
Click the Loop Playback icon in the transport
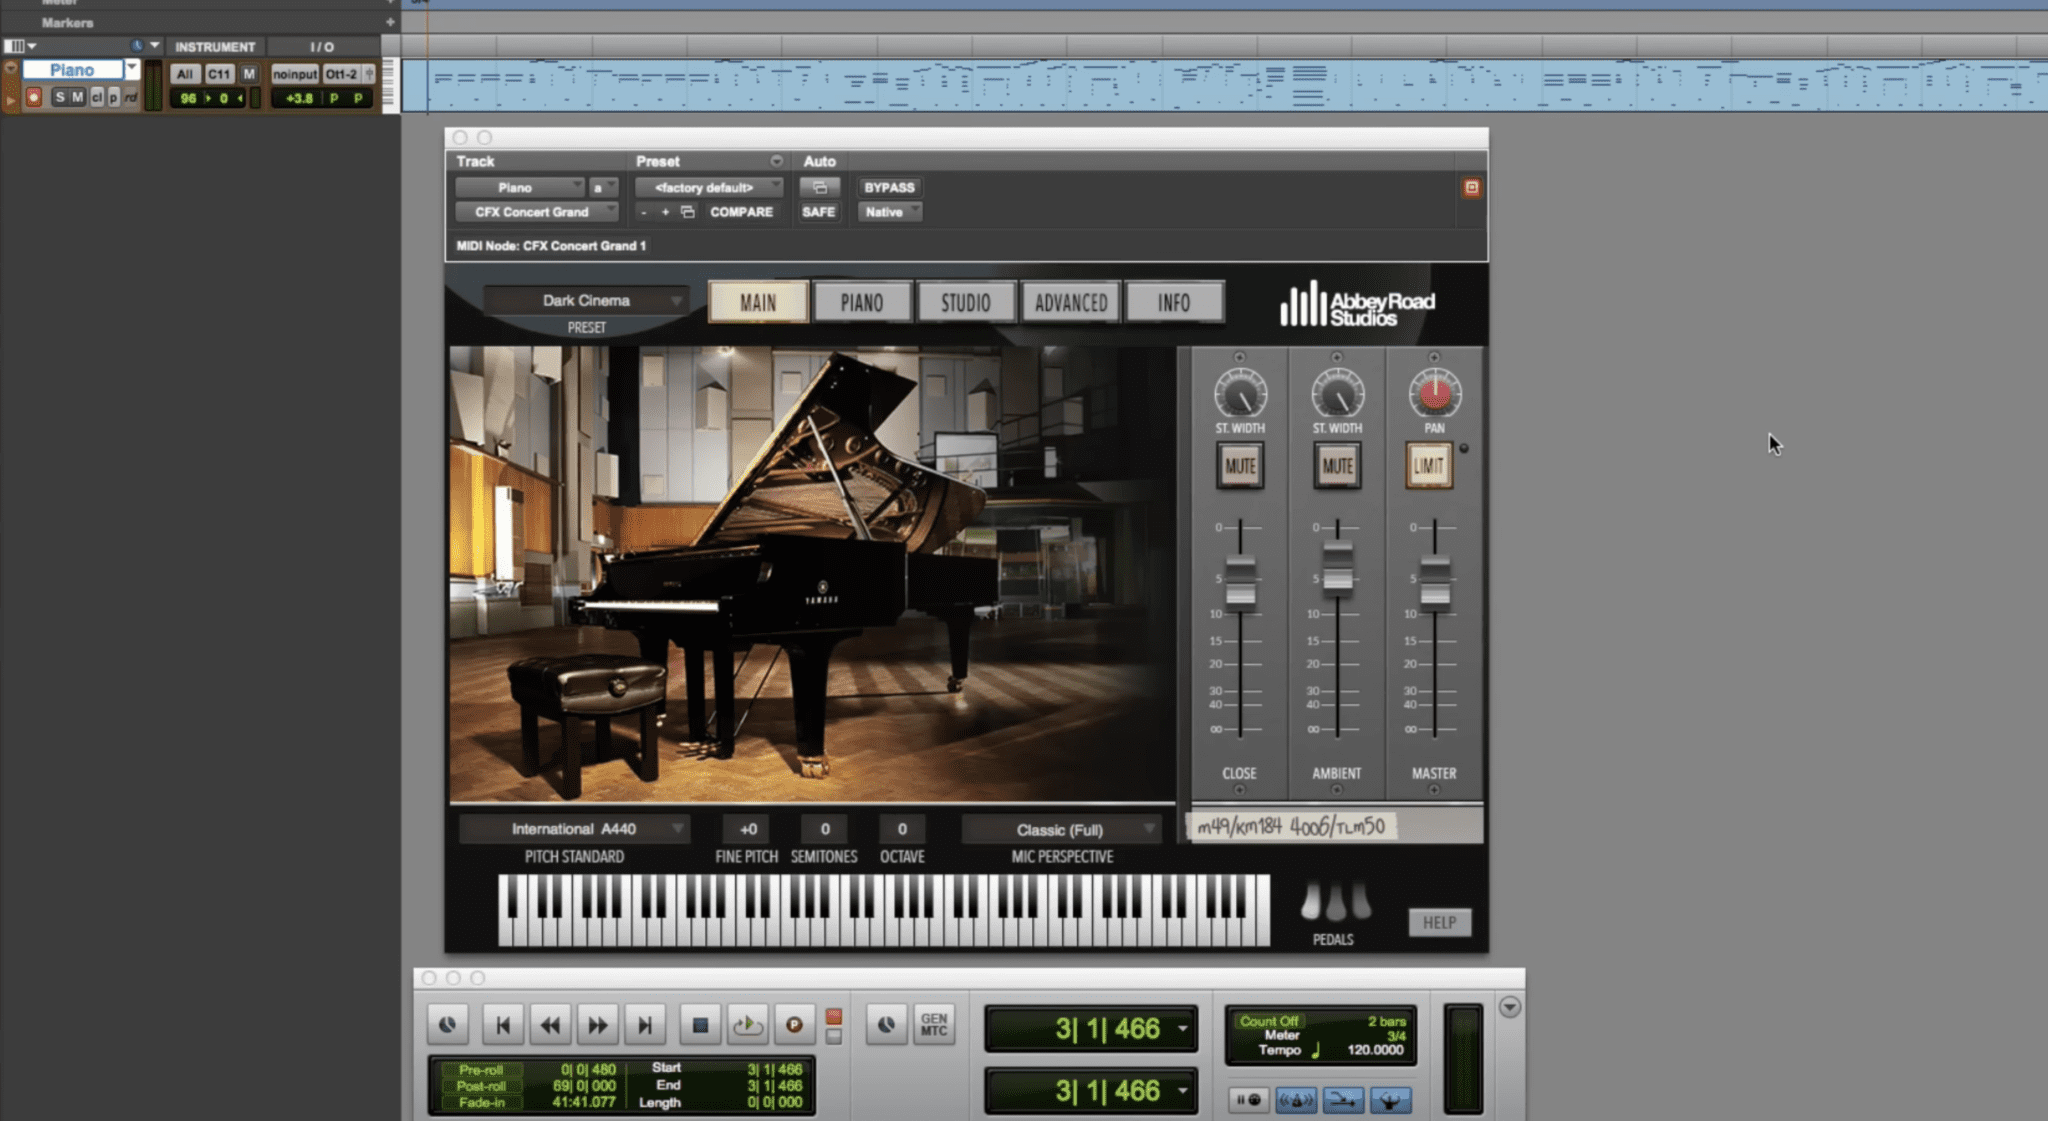747,1025
